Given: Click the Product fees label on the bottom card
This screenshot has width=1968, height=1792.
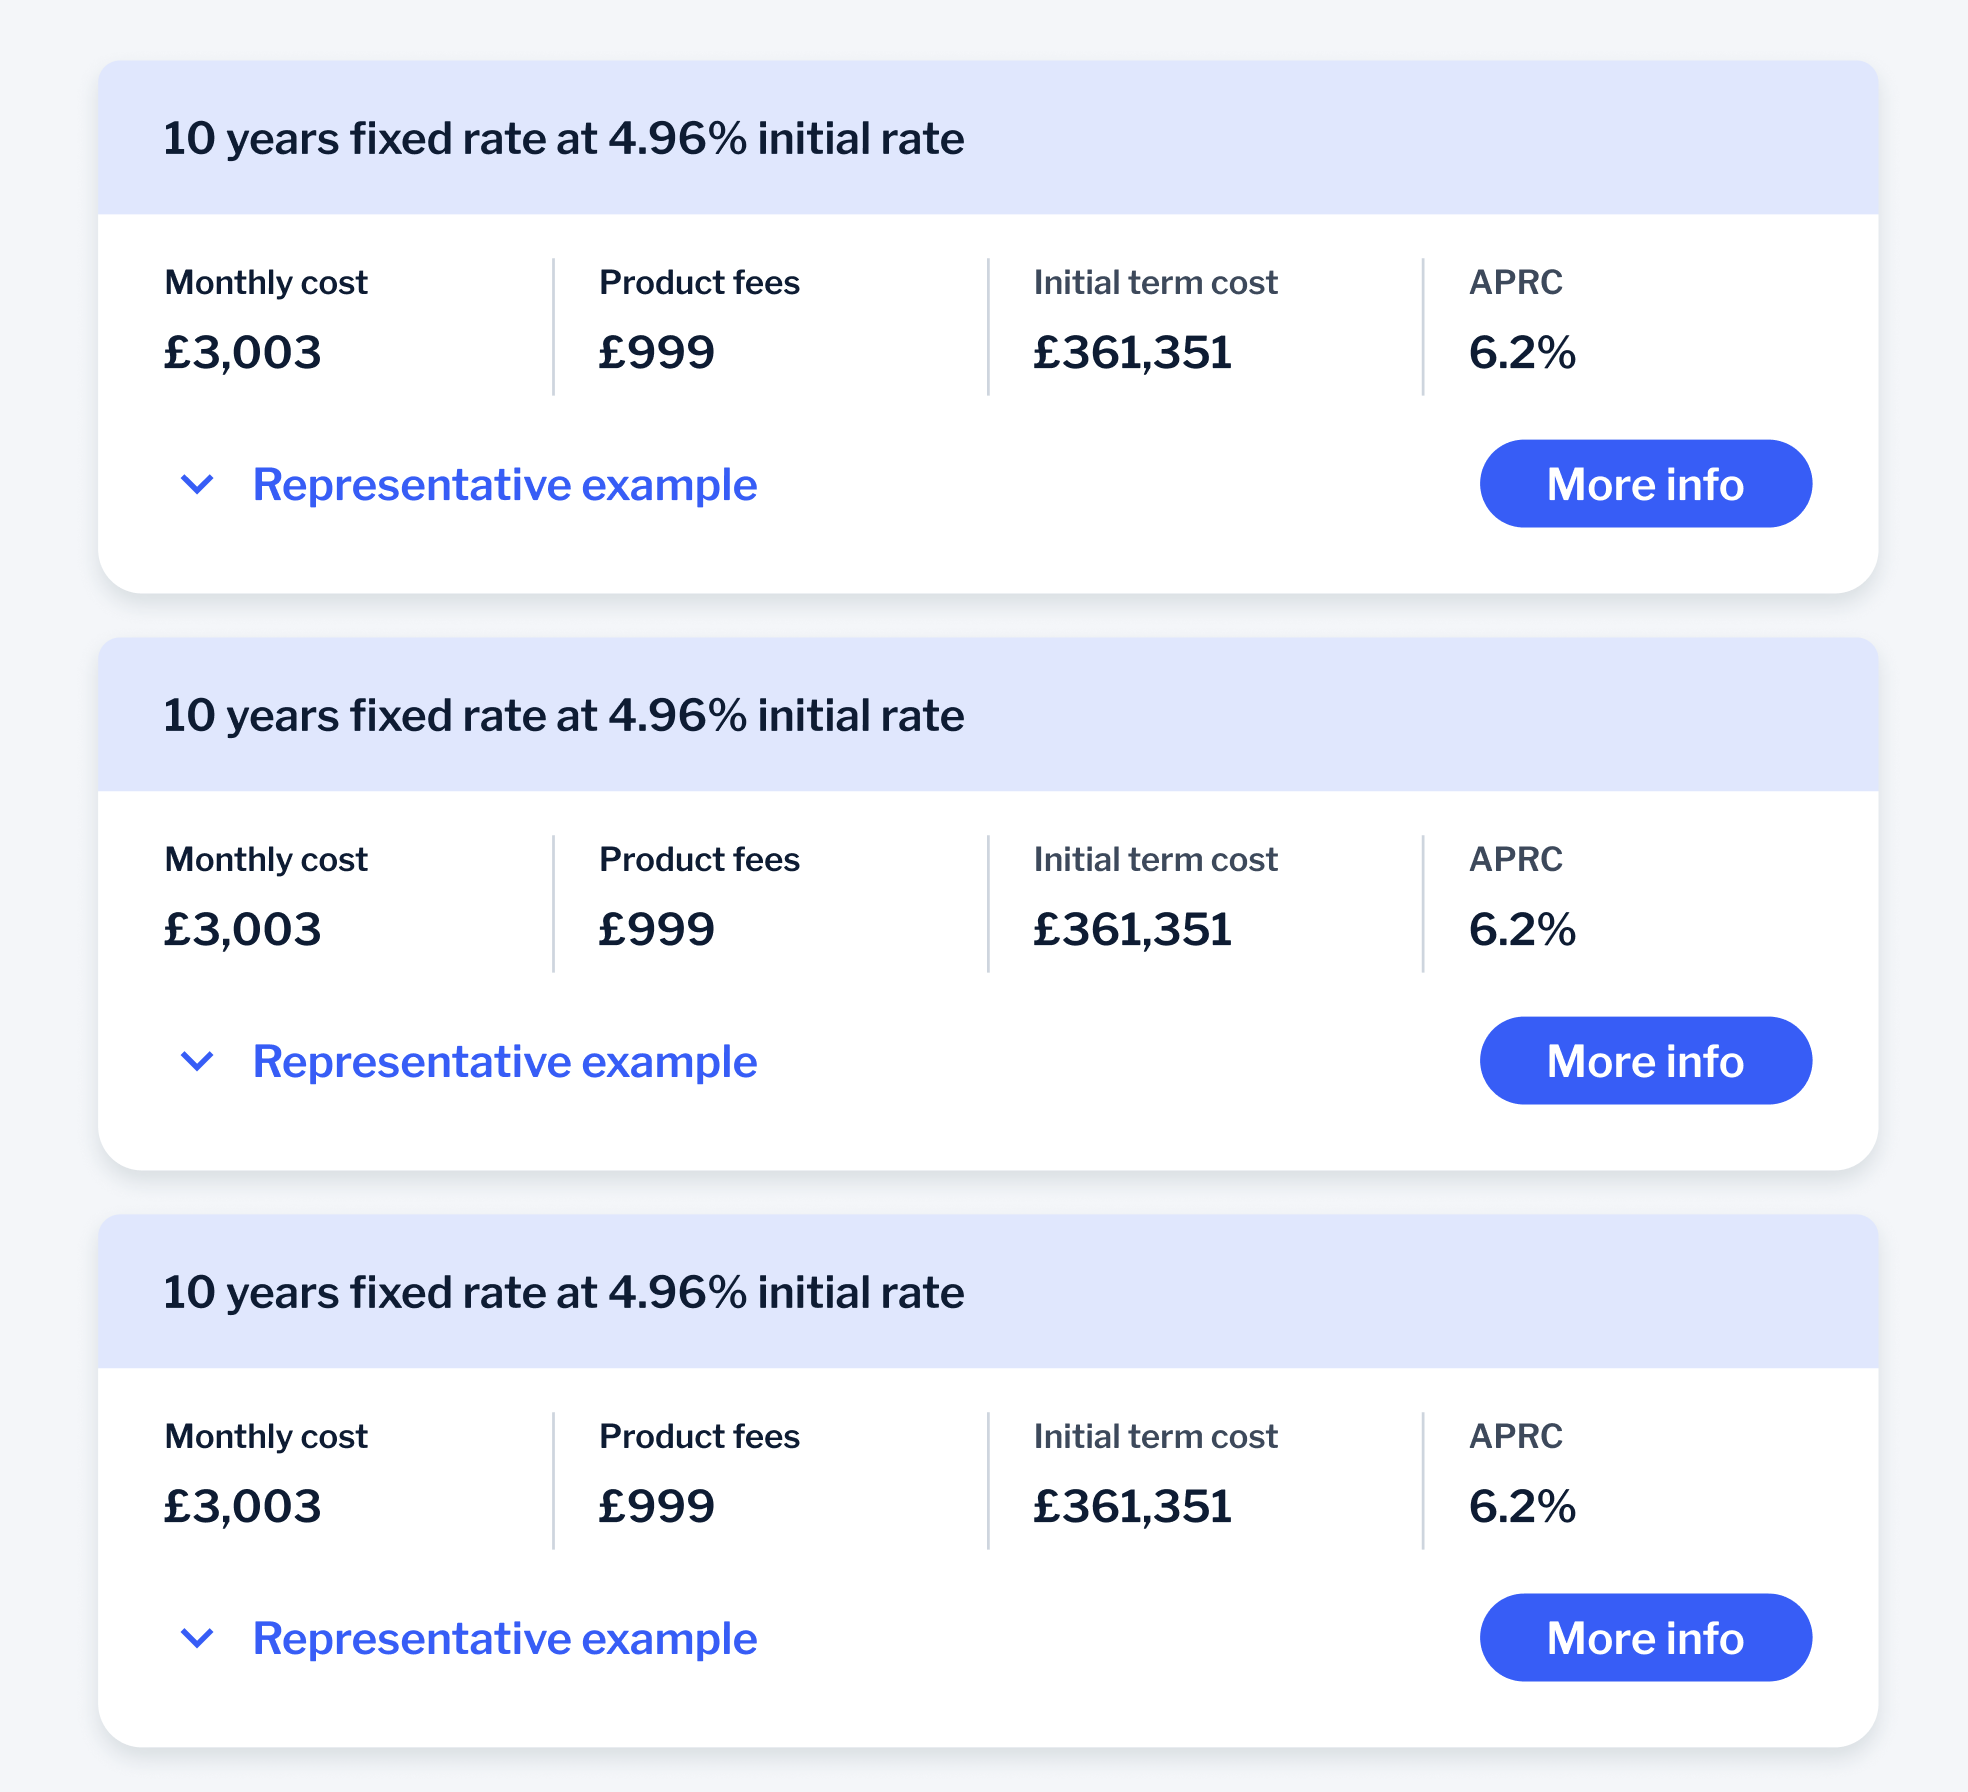Looking at the screenshot, I should pos(699,1435).
